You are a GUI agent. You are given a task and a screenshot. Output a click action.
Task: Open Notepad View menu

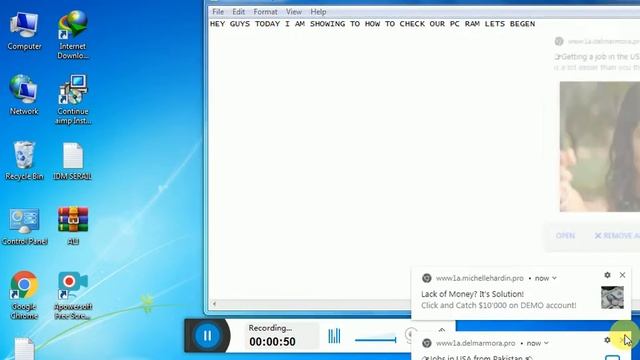(293, 12)
